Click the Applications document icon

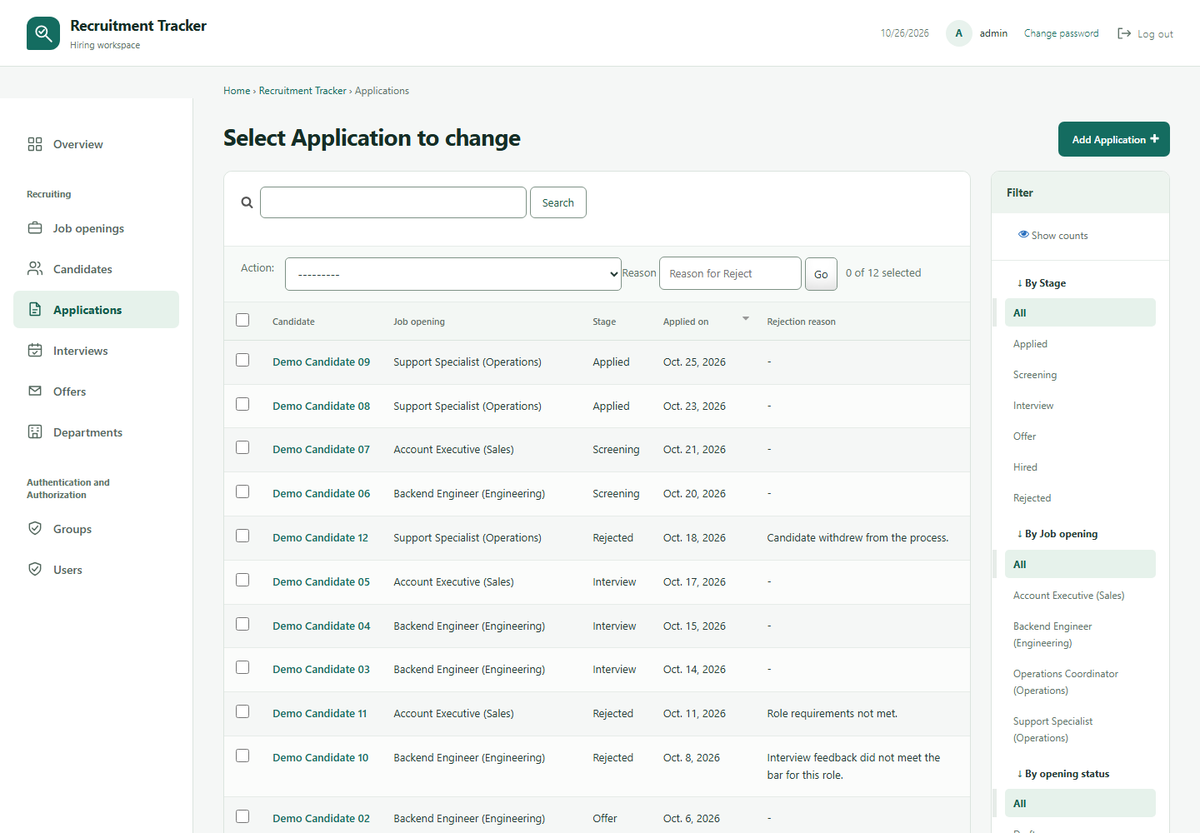(35, 310)
